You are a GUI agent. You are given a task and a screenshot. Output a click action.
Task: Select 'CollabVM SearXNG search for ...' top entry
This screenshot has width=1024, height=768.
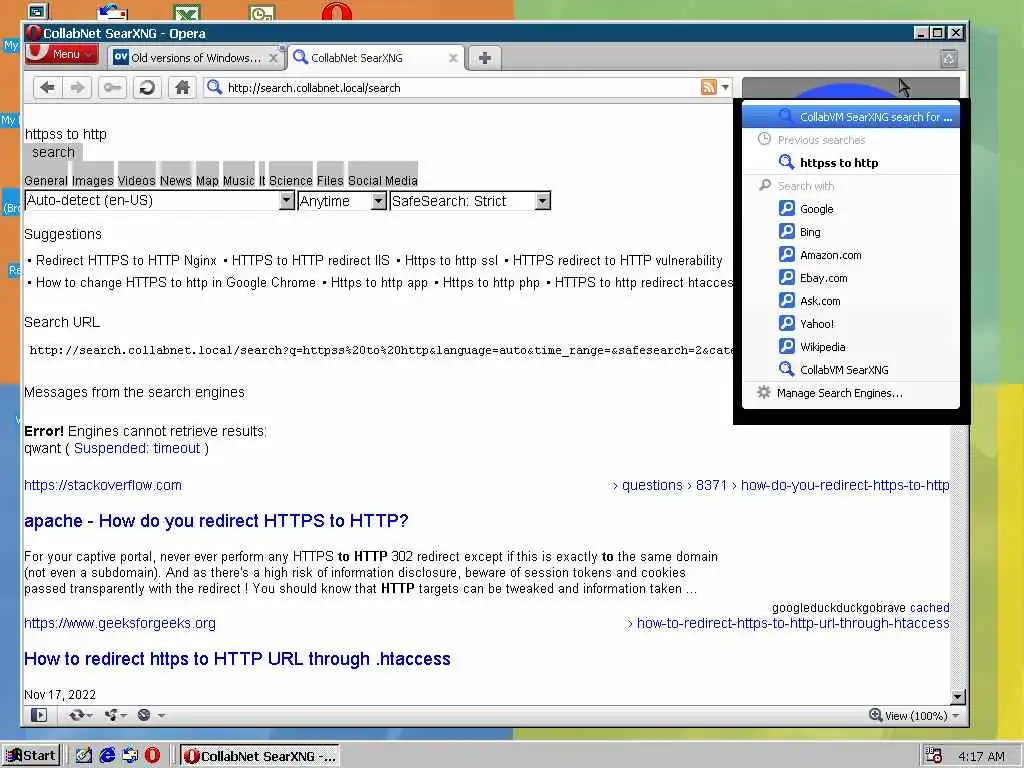coord(851,117)
